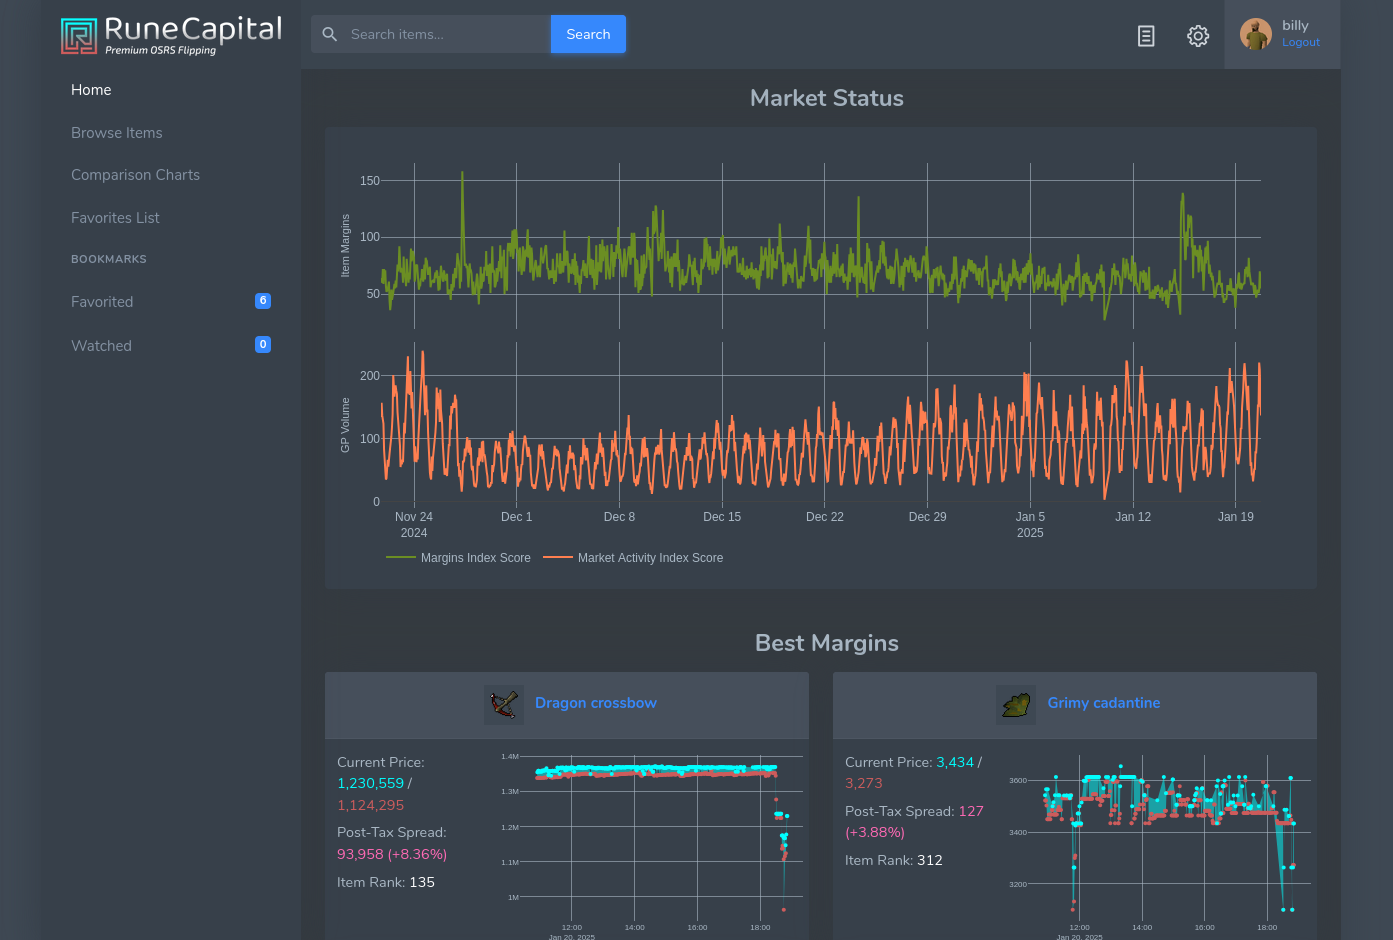The width and height of the screenshot is (1393, 940).
Task: Click the Favorited count badge
Action: click(x=263, y=301)
